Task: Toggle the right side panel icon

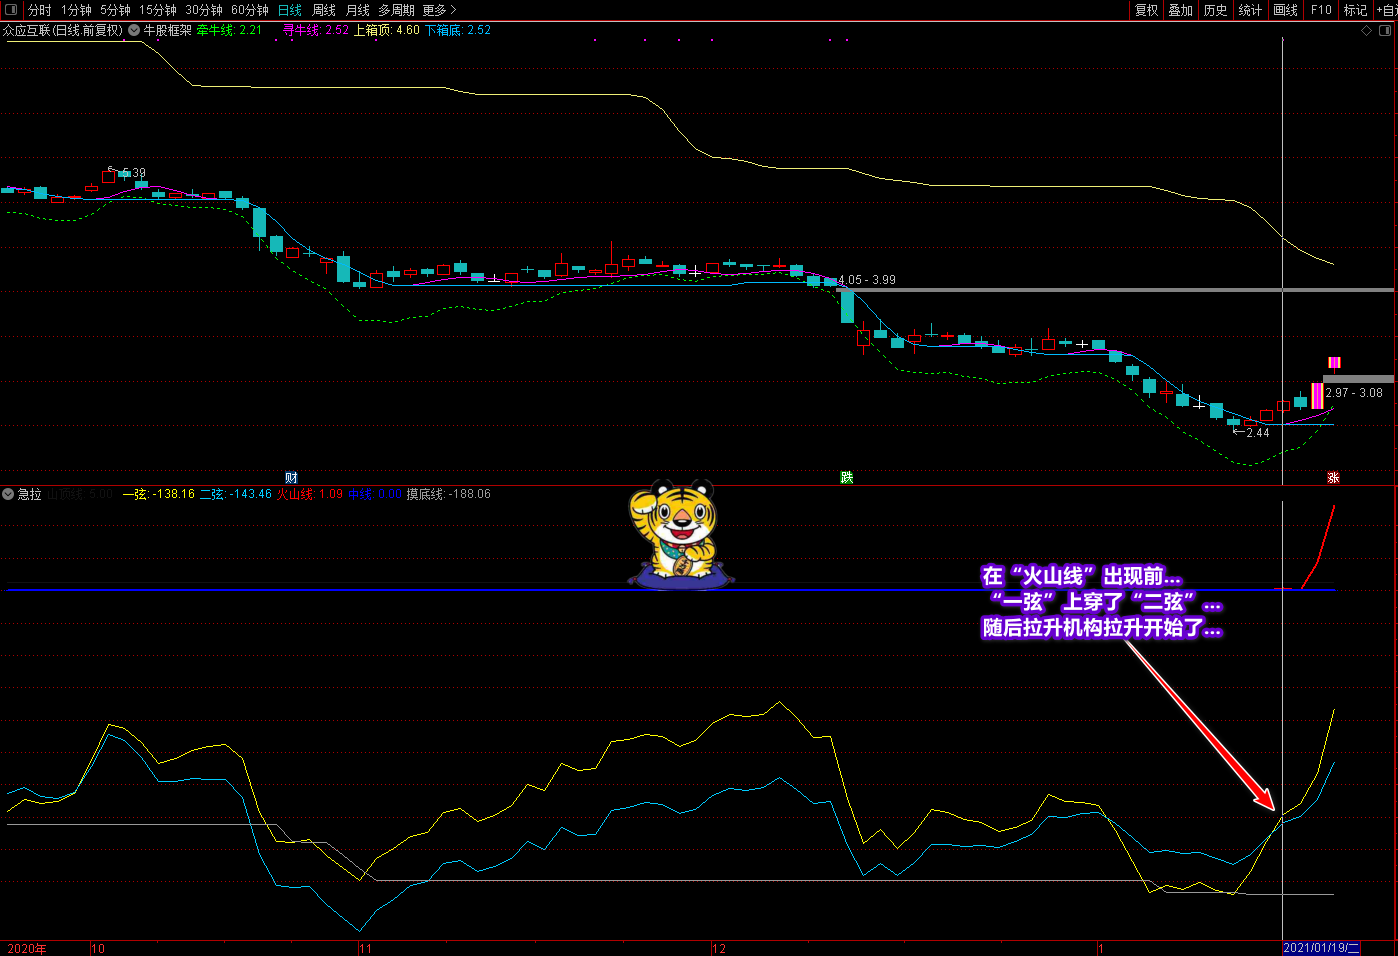Action: [x=1385, y=30]
